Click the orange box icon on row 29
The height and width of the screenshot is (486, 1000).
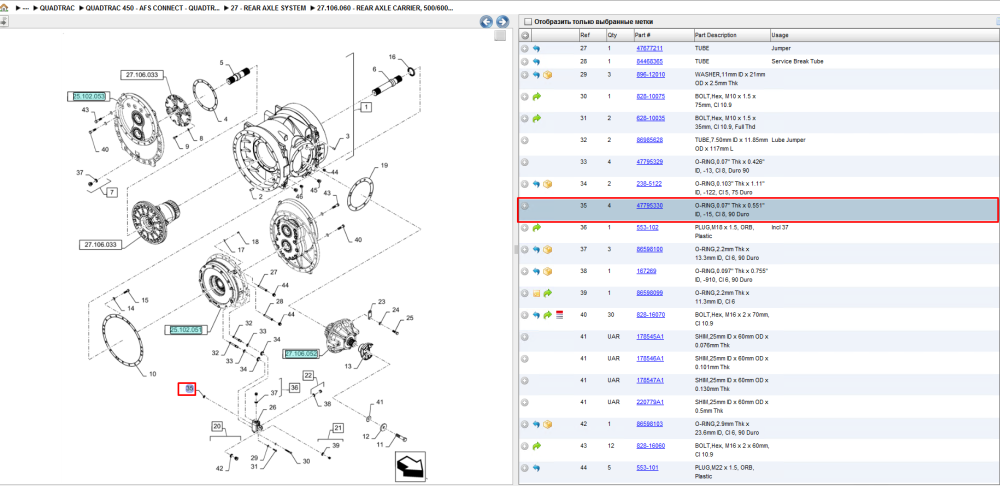coord(547,75)
